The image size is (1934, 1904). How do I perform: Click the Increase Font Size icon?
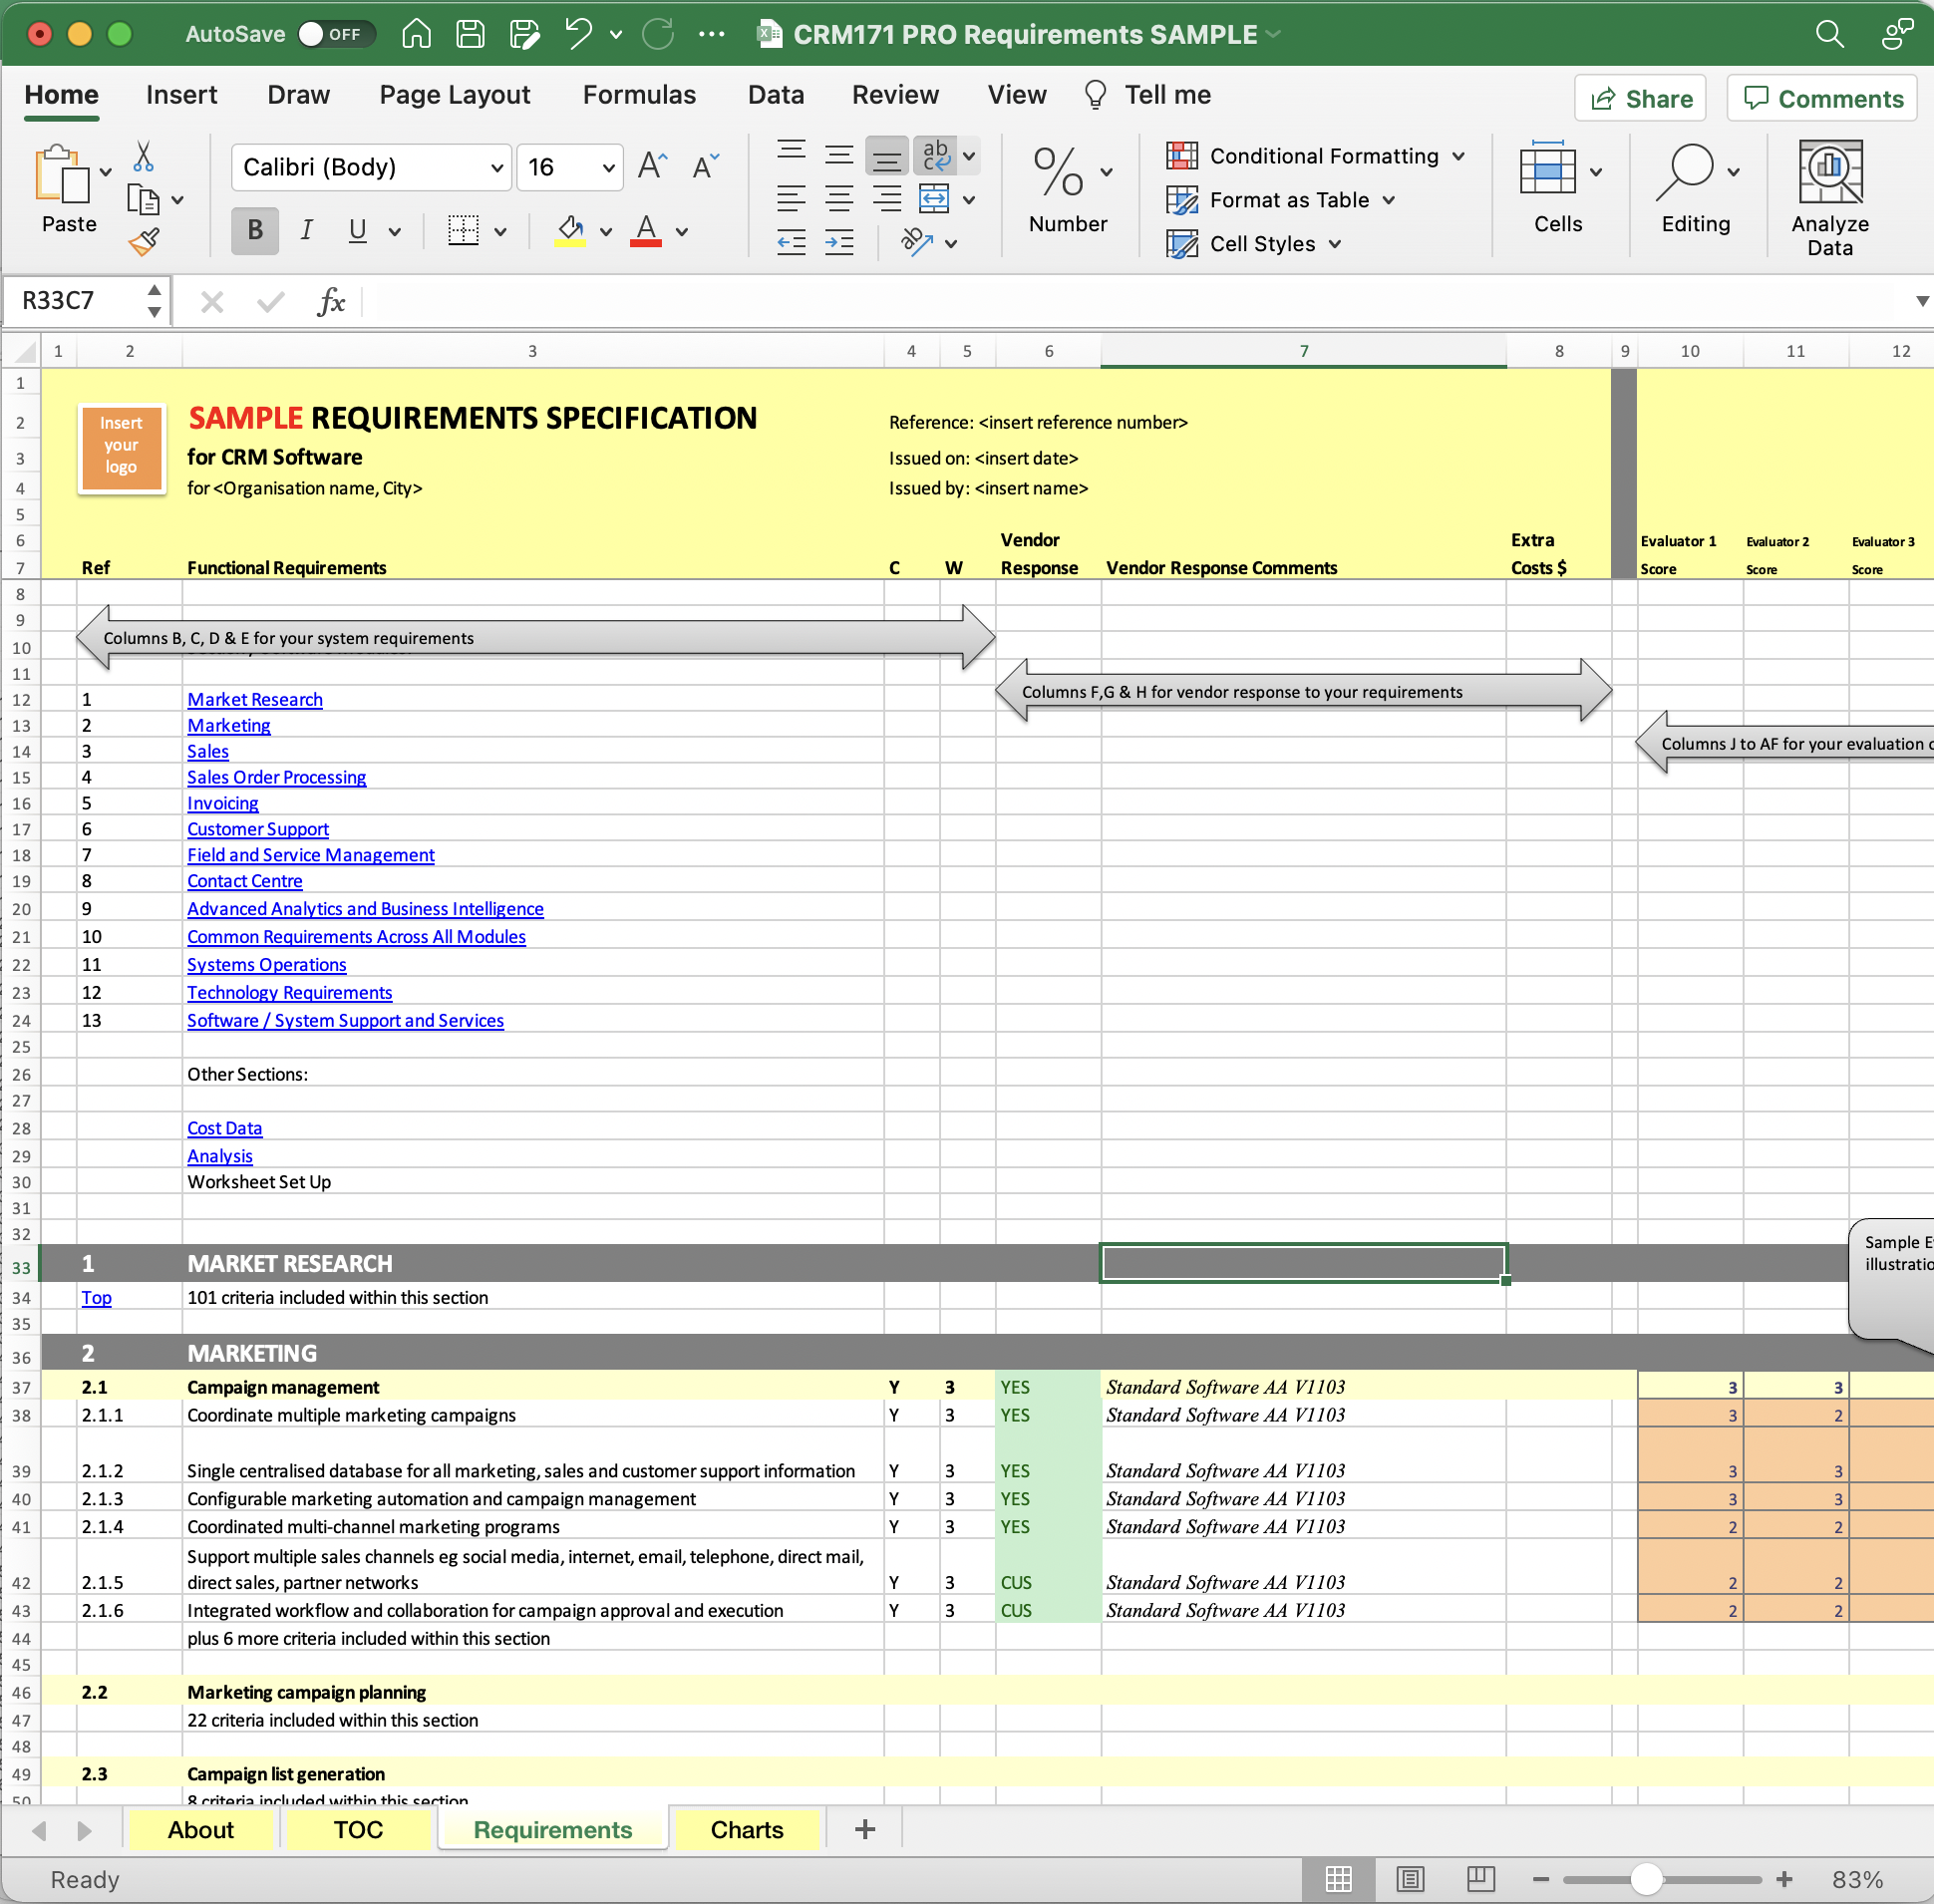point(652,166)
